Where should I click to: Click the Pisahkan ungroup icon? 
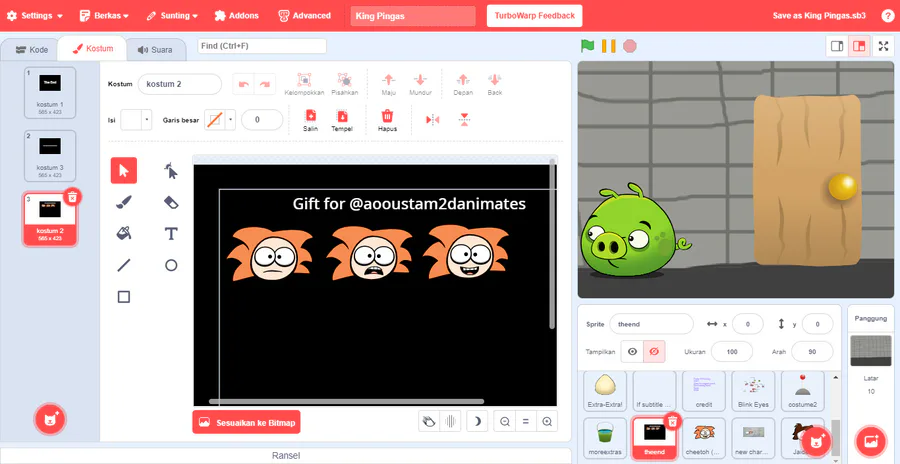pyautogui.click(x=344, y=80)
